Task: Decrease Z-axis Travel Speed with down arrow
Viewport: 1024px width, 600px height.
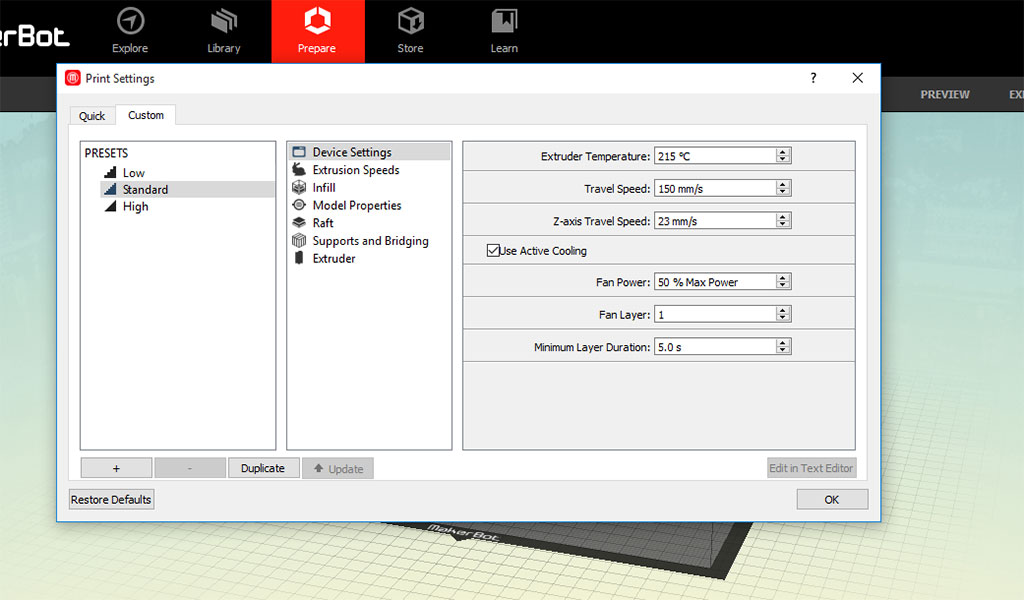Action: [x=782, y=225]
